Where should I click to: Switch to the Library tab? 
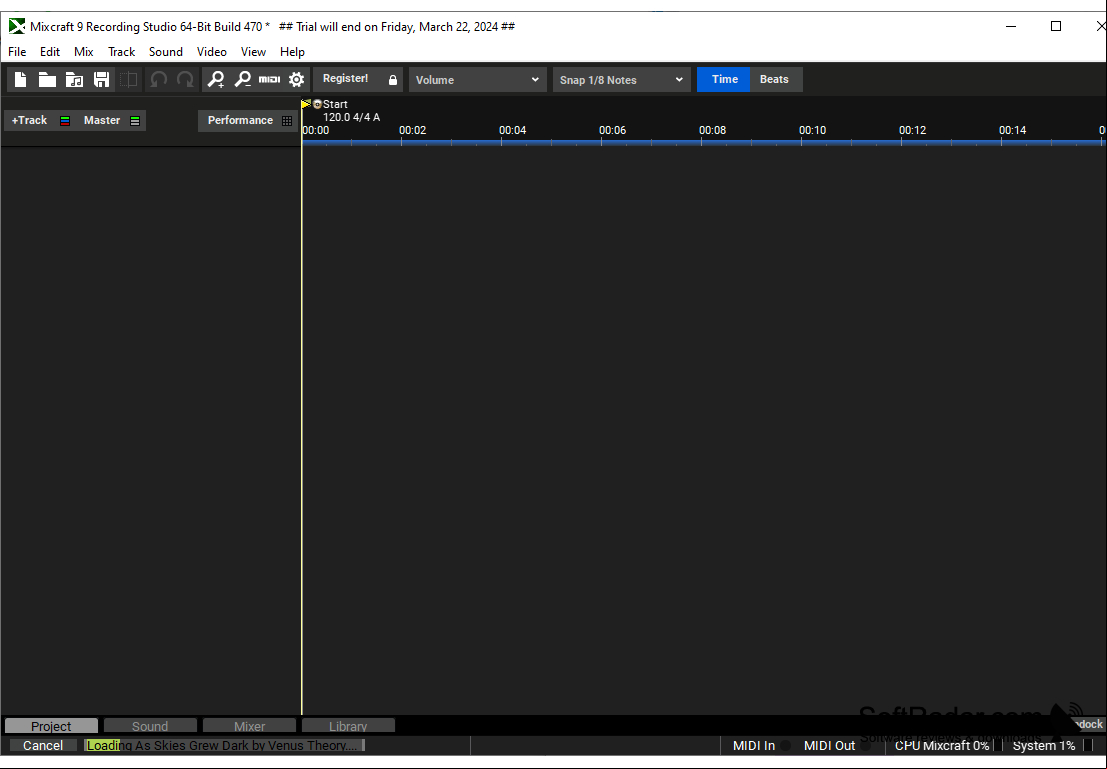point(348,726)
